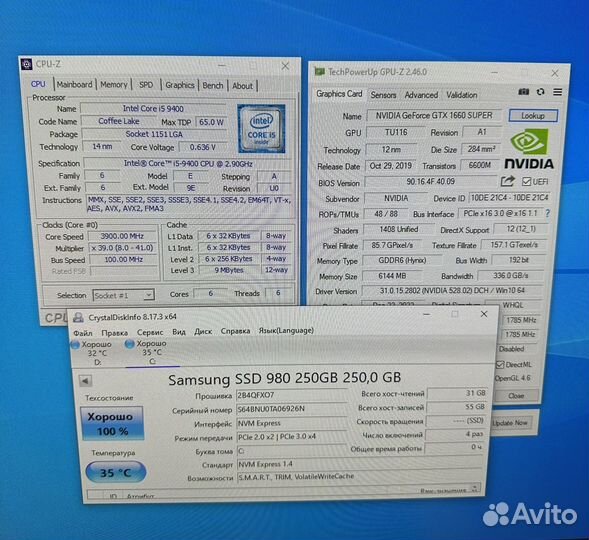Close the GPU-Z window
Screen dimensions: 589x540
[555, 73]
